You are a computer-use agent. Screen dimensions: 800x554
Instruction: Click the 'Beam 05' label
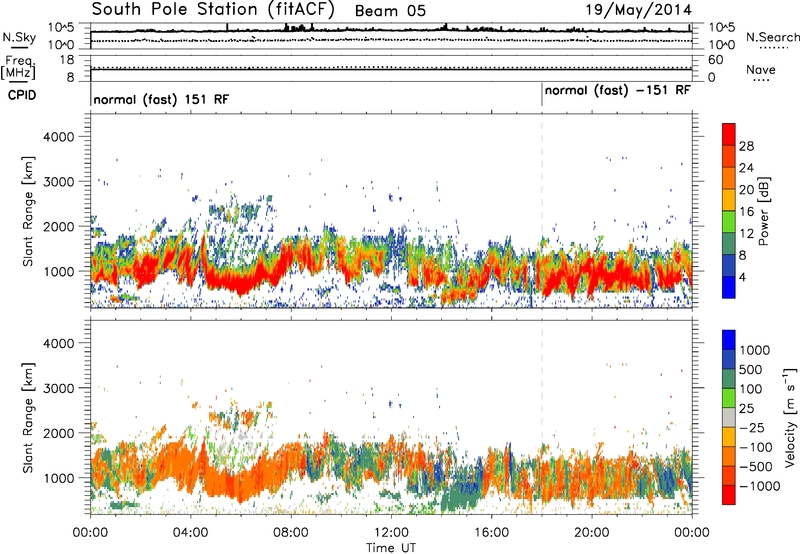tap(390, 11)
